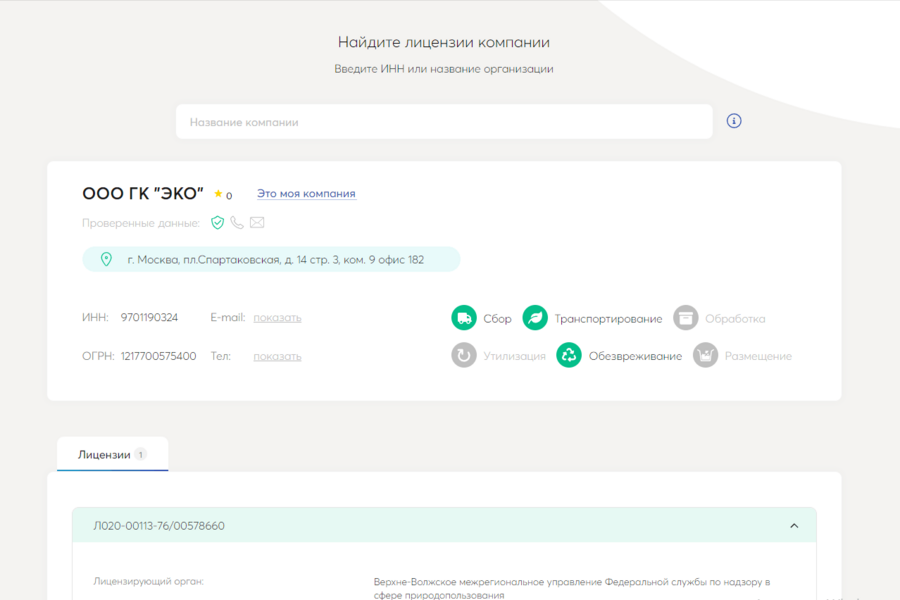This screenshot has width=900, height=600.
Task: Click the company name ООО ГК "ЭКО"
Action: pos(143,193)
